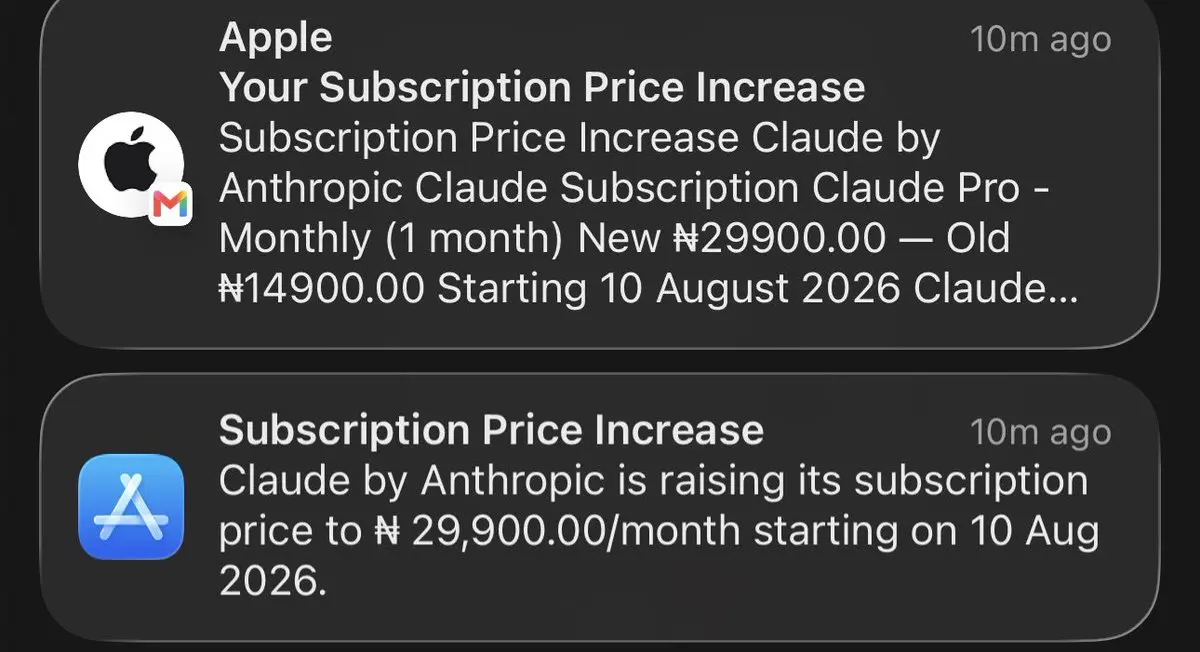The image size is (1200, 652).
Task: Open the App Store price increase notification
Action: point(600,508)
